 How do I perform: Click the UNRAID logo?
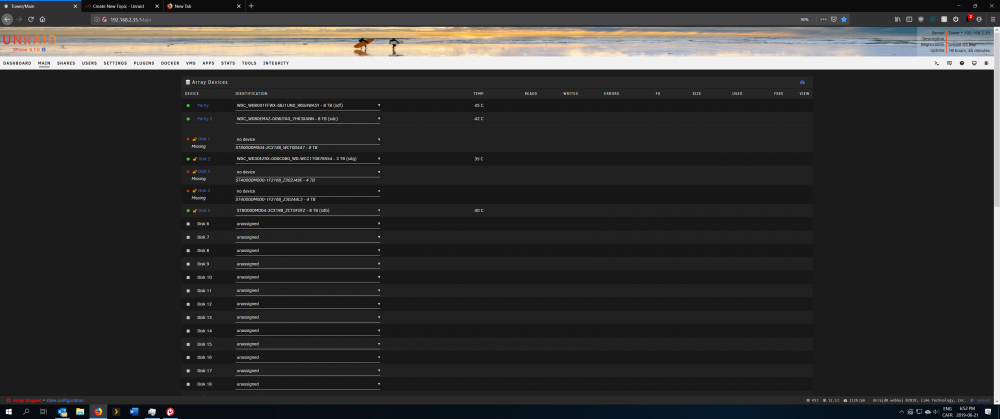coord(28,40)
